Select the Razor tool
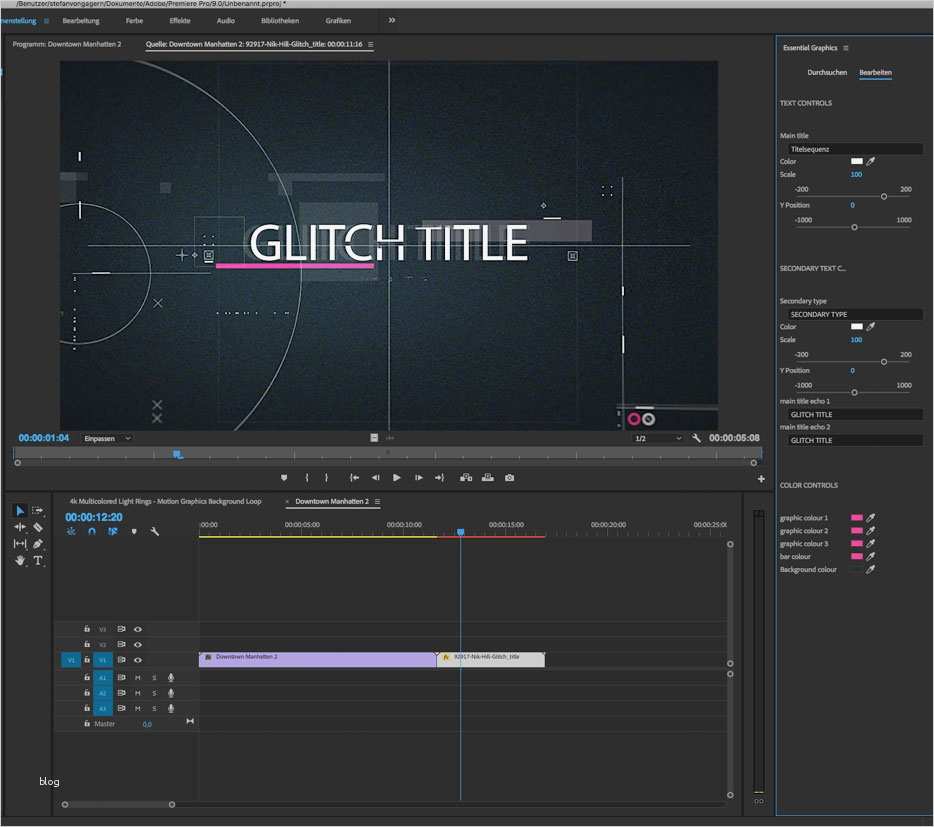Screen dimensions: 934x827 point(38,527)
